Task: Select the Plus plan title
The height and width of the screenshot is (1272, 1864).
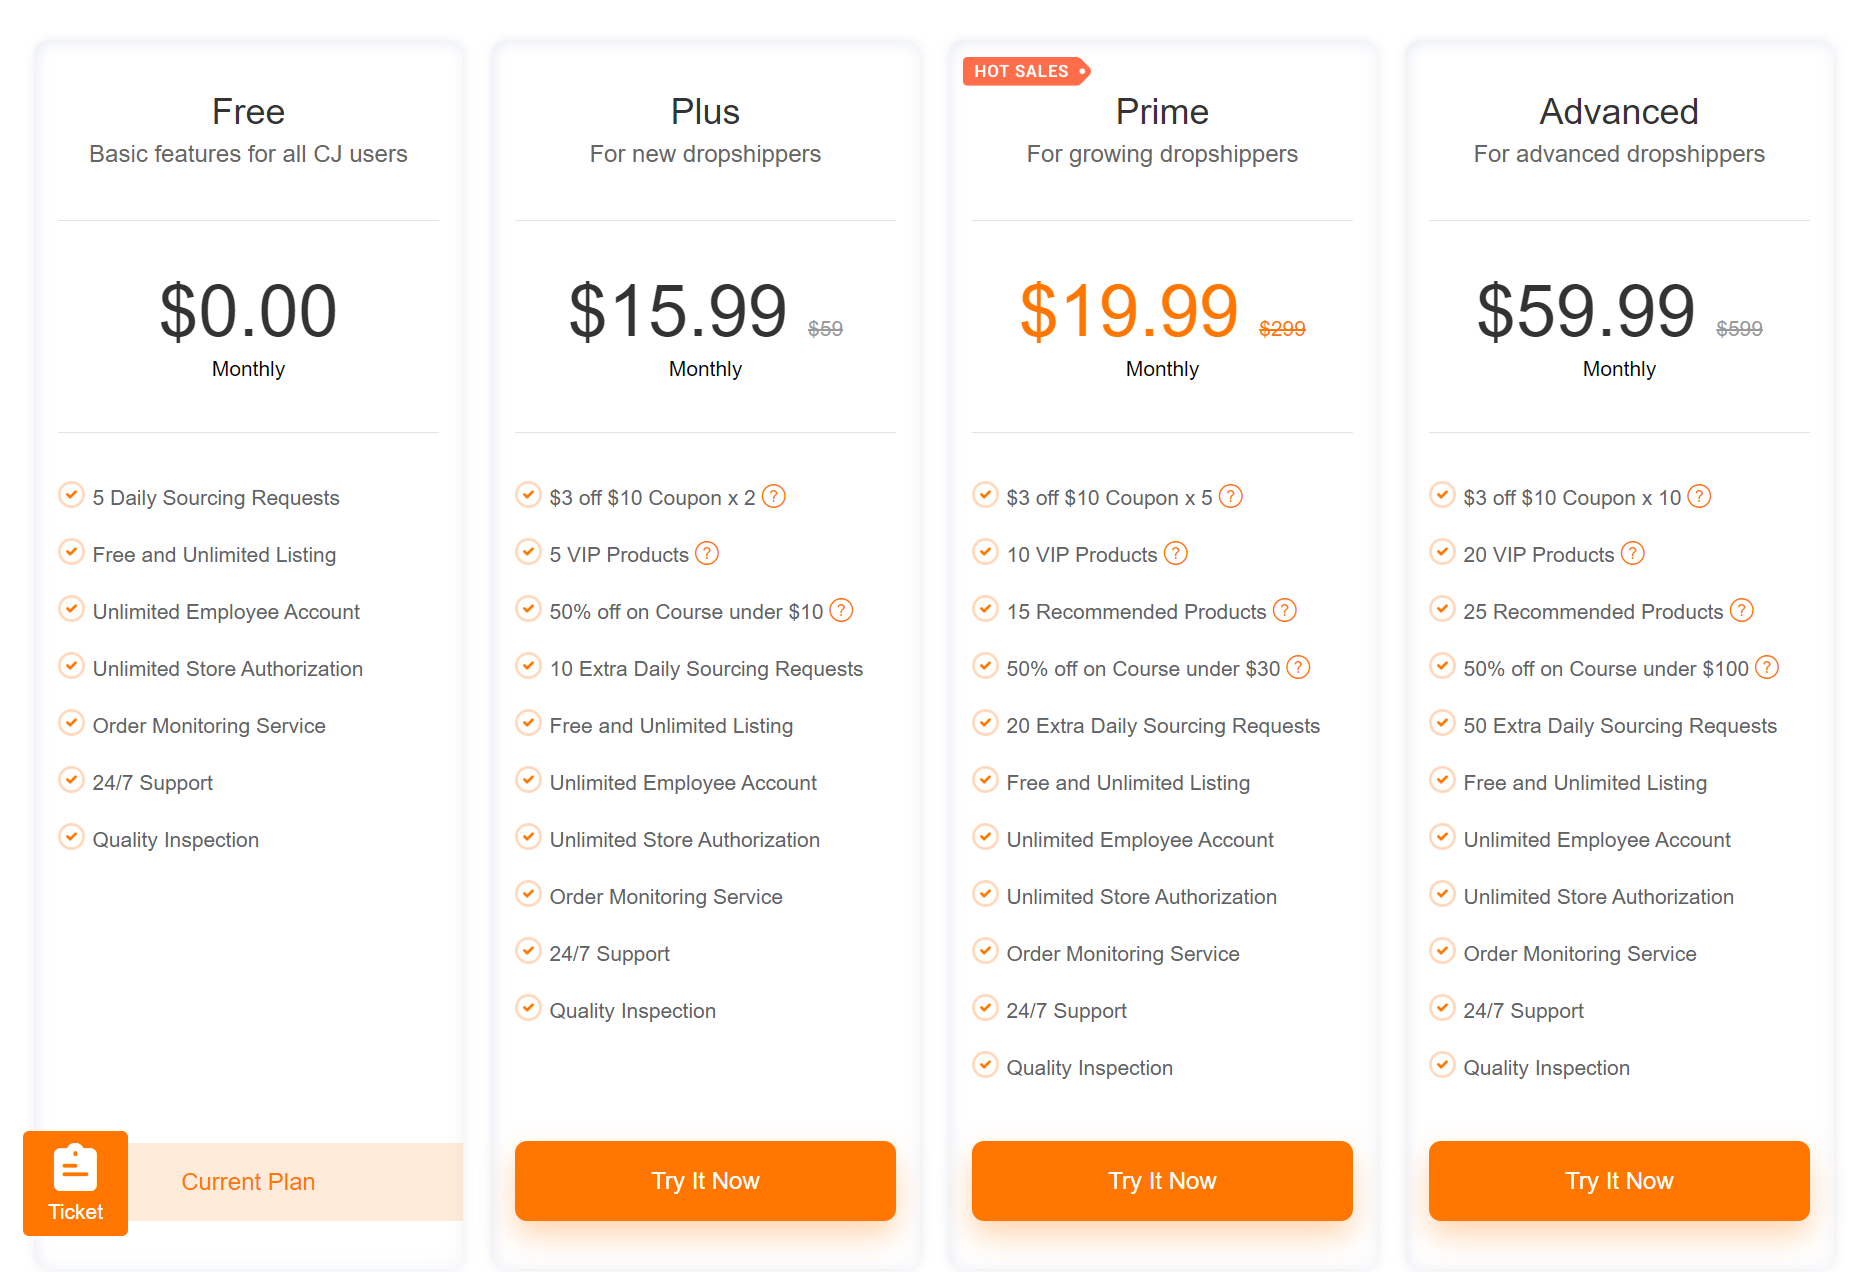Action: (705, 112)
